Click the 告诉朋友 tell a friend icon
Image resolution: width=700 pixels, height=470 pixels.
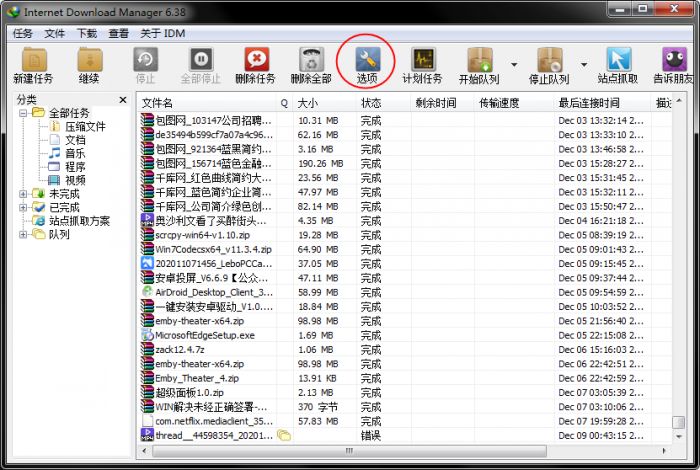674,59
